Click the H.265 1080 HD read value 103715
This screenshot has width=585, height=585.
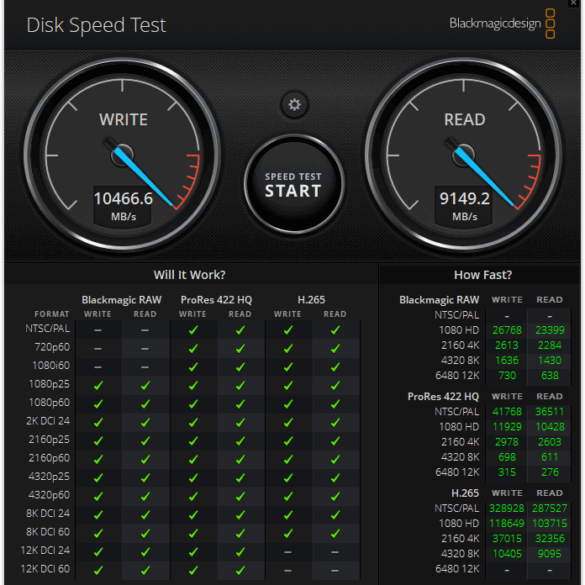[x=550, y=523]
